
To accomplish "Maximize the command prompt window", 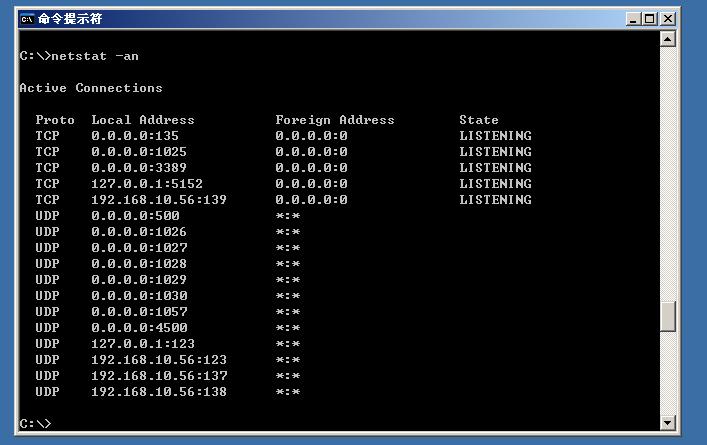I will pyautogui.click(x=650, y=19).
